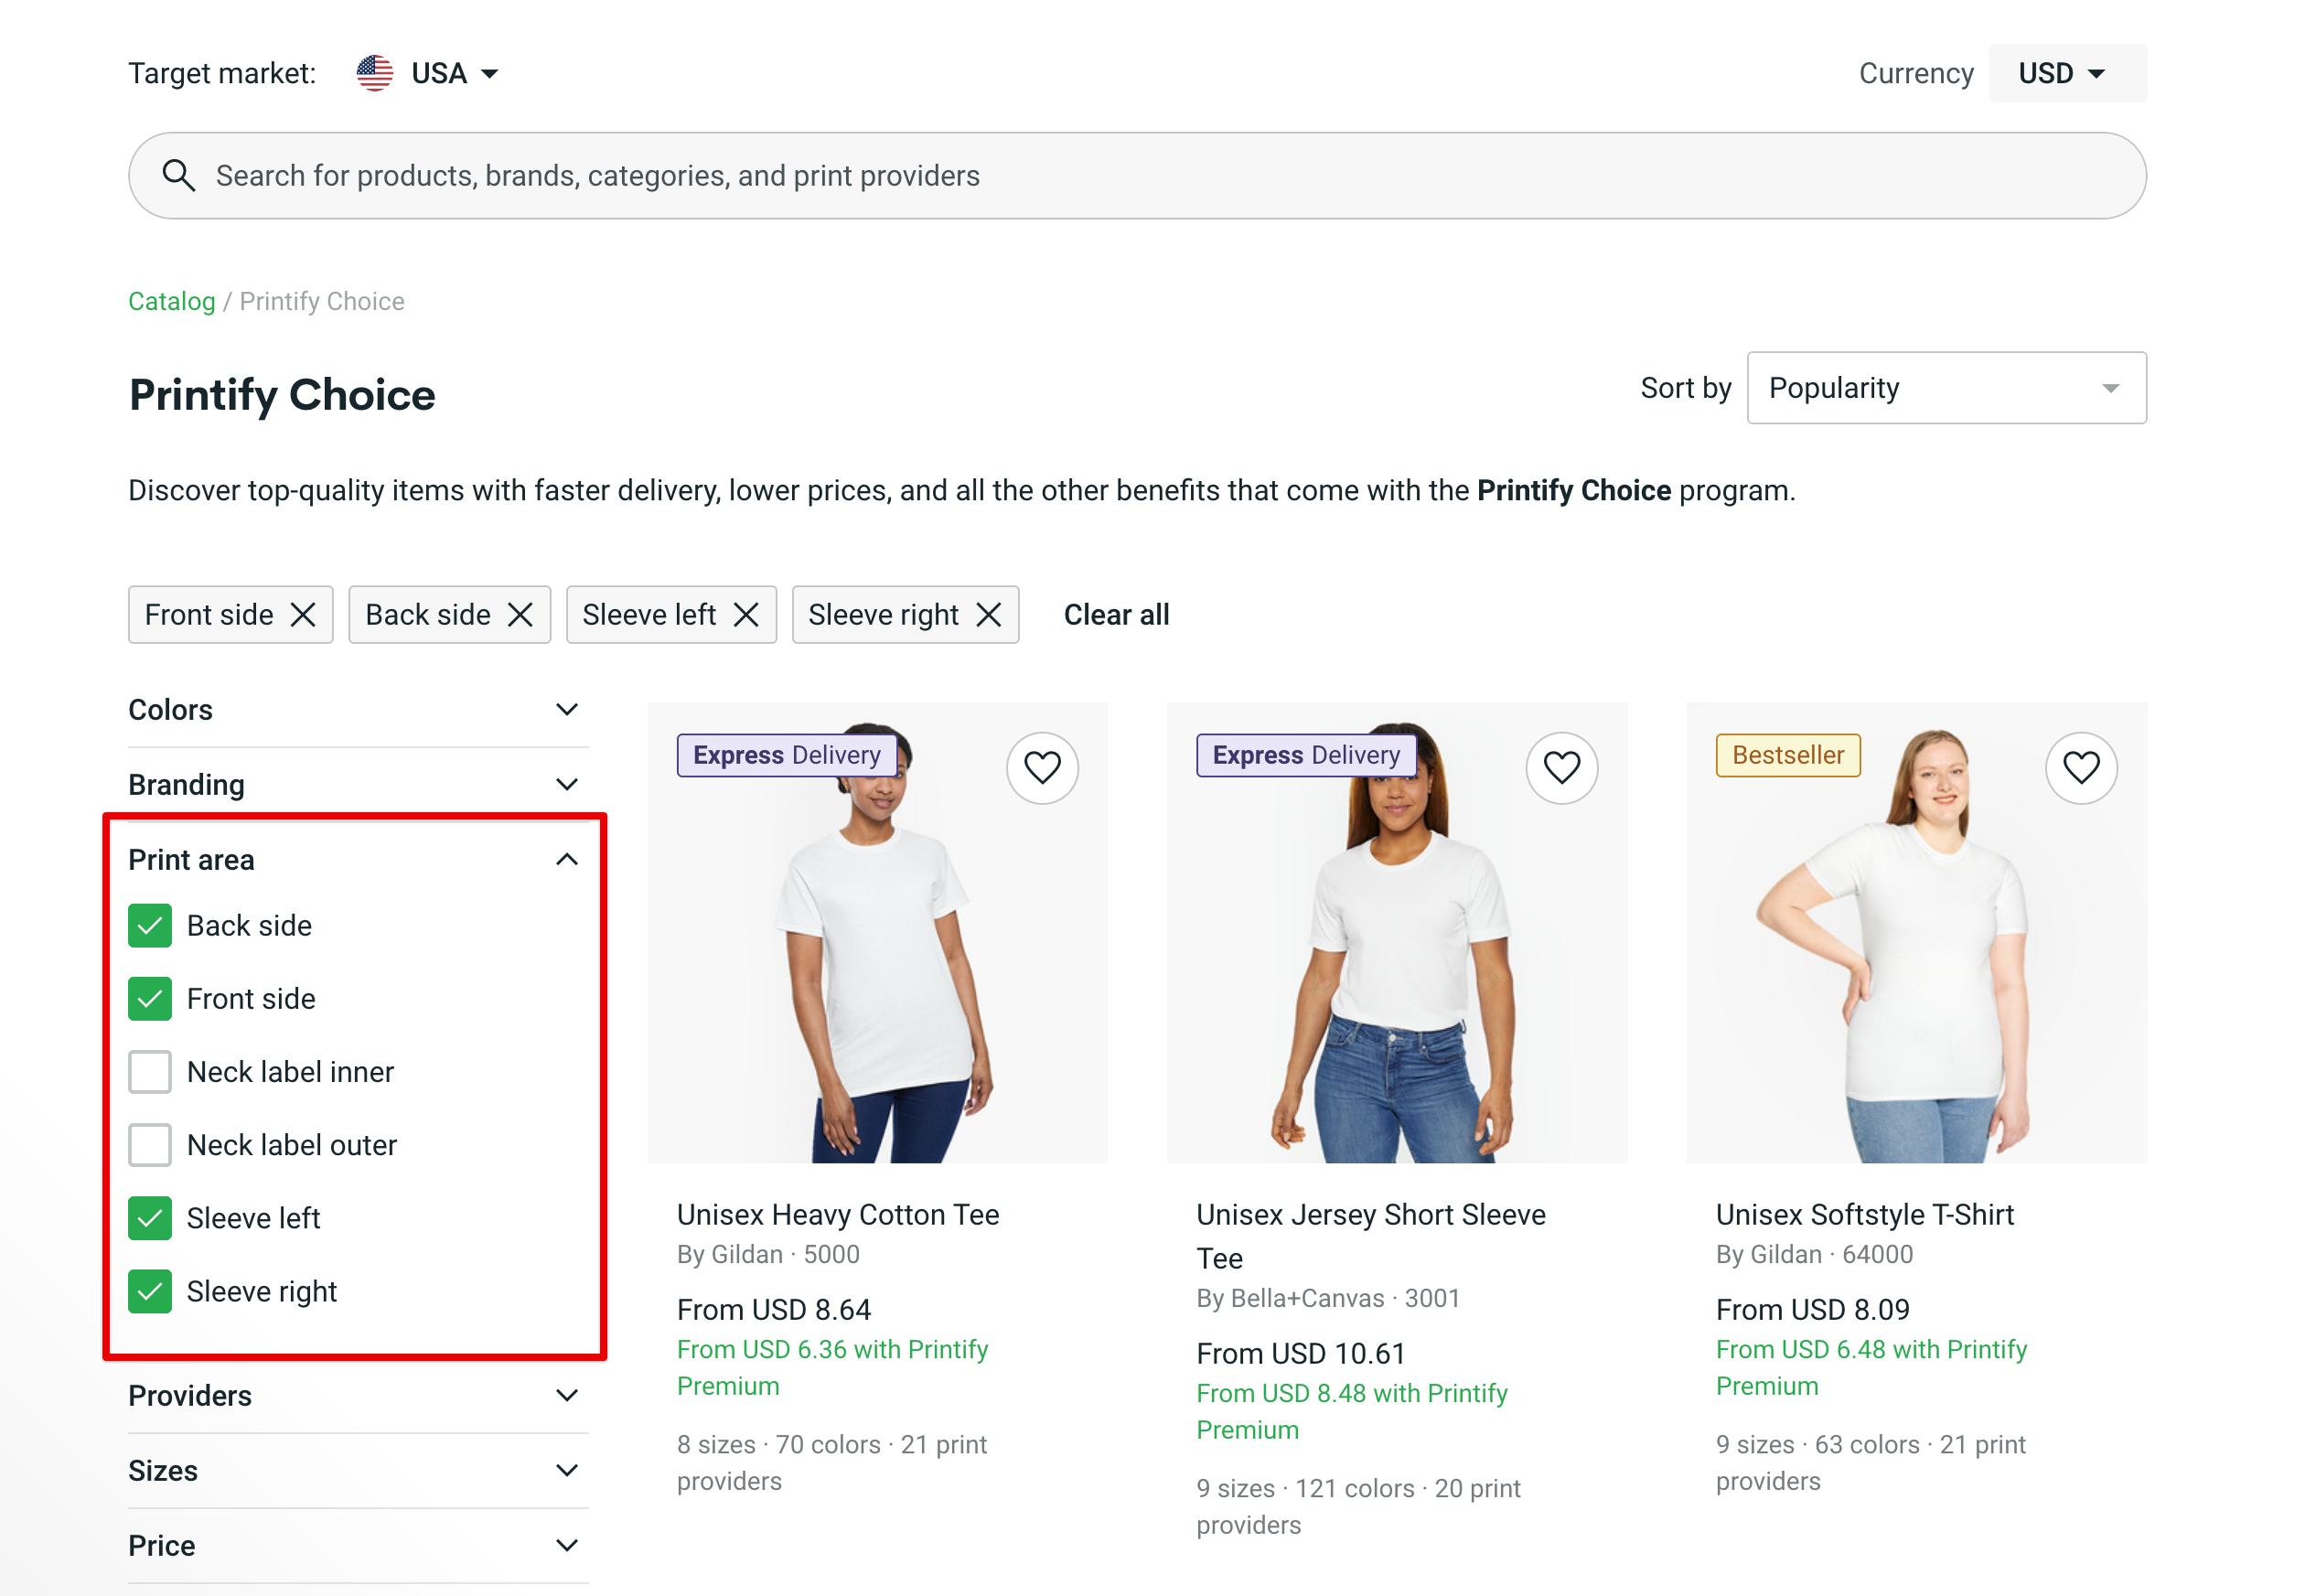Remove the Sleeve left filter chip
The width and height of the screenshot is (2305, 1596).
(x=746, y=615)
